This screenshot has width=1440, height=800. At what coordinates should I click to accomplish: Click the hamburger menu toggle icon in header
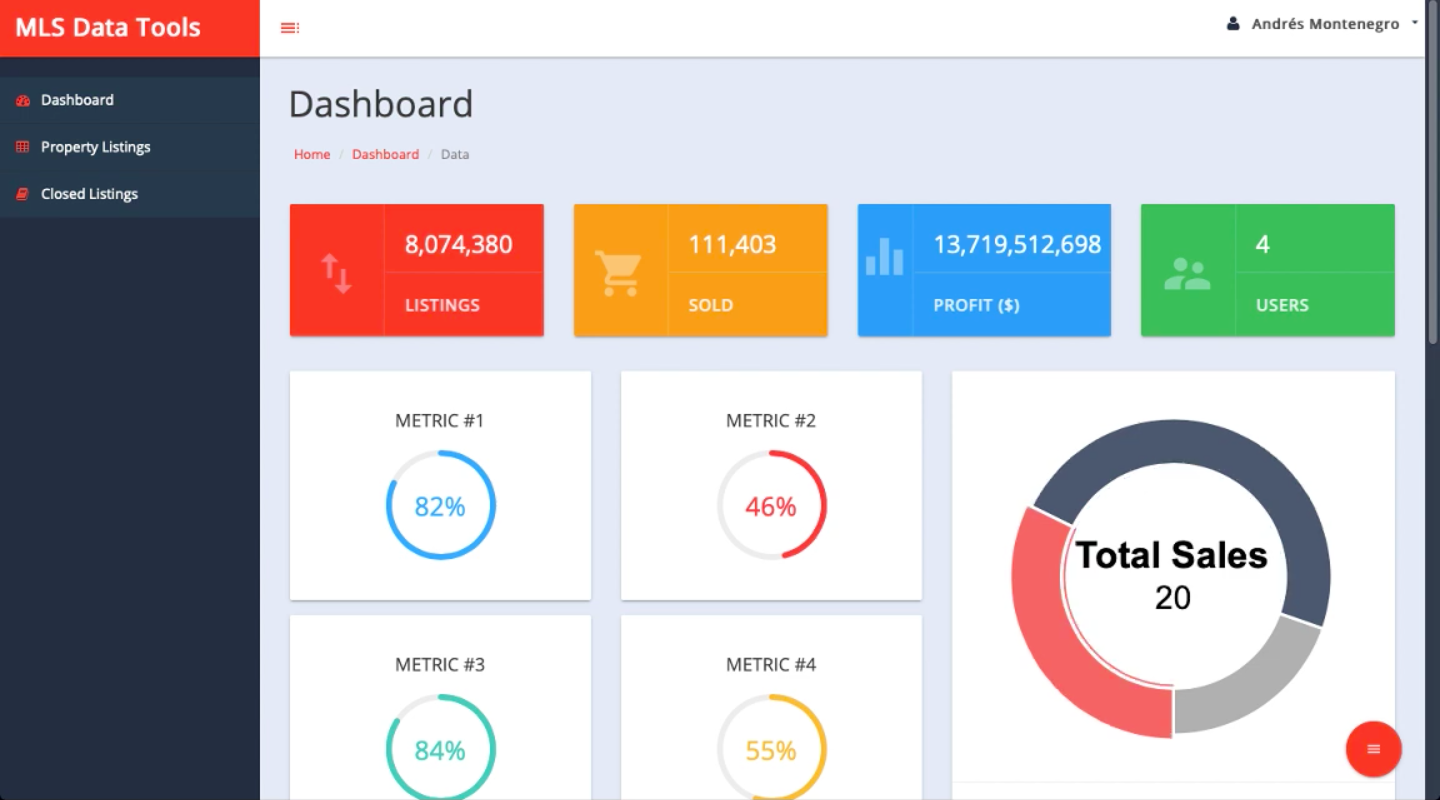point(290,28)
